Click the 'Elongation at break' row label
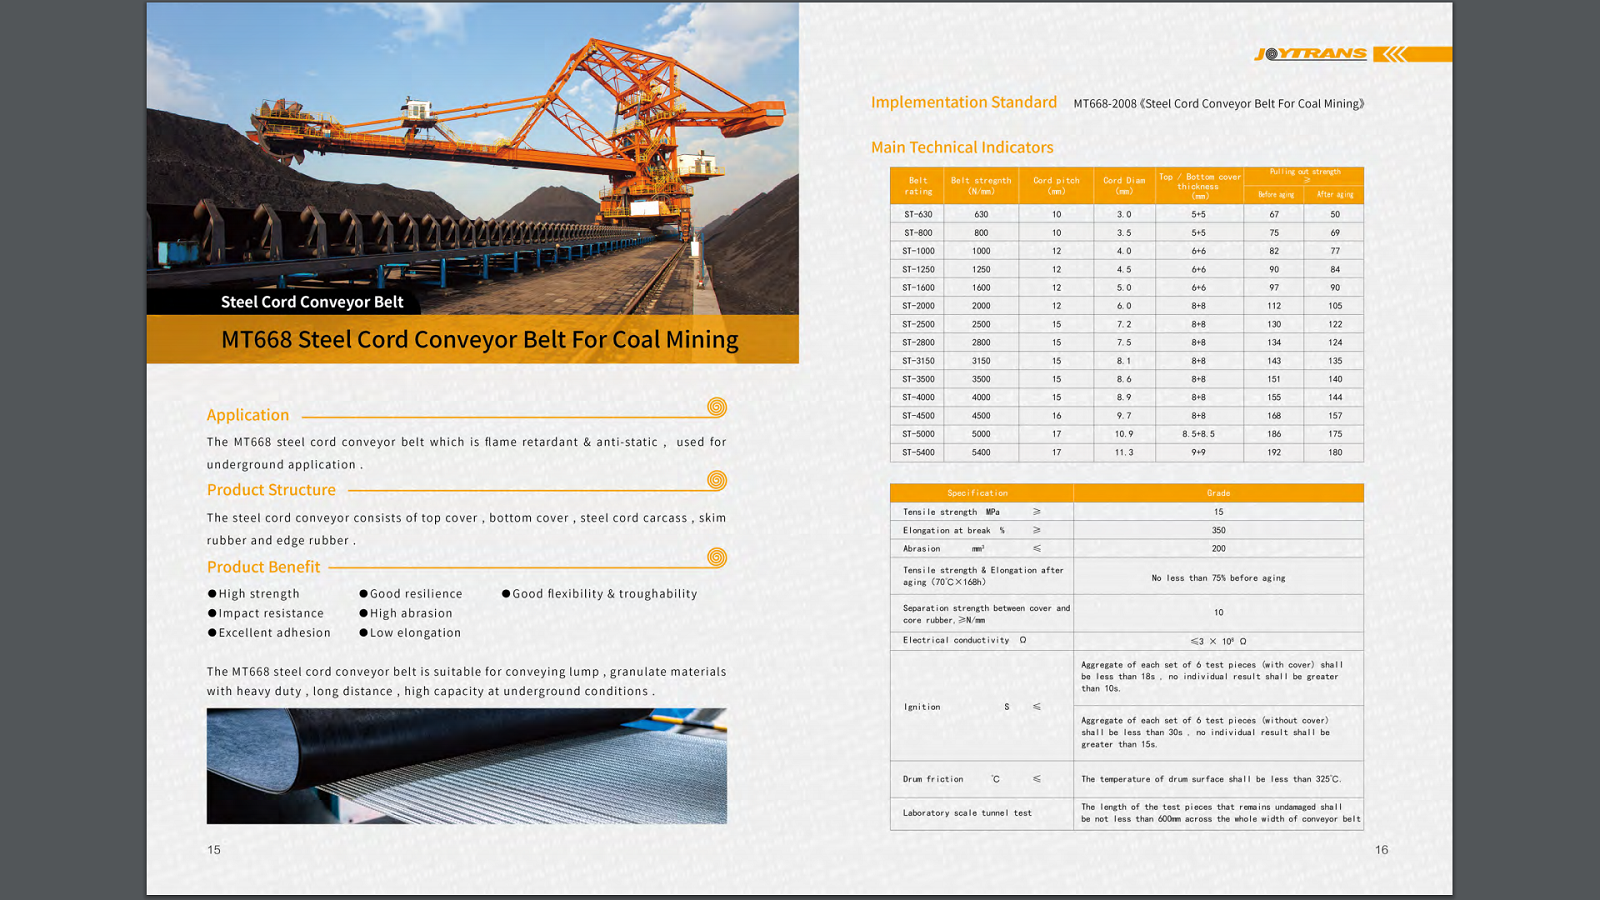 click(x=954, y=531)
